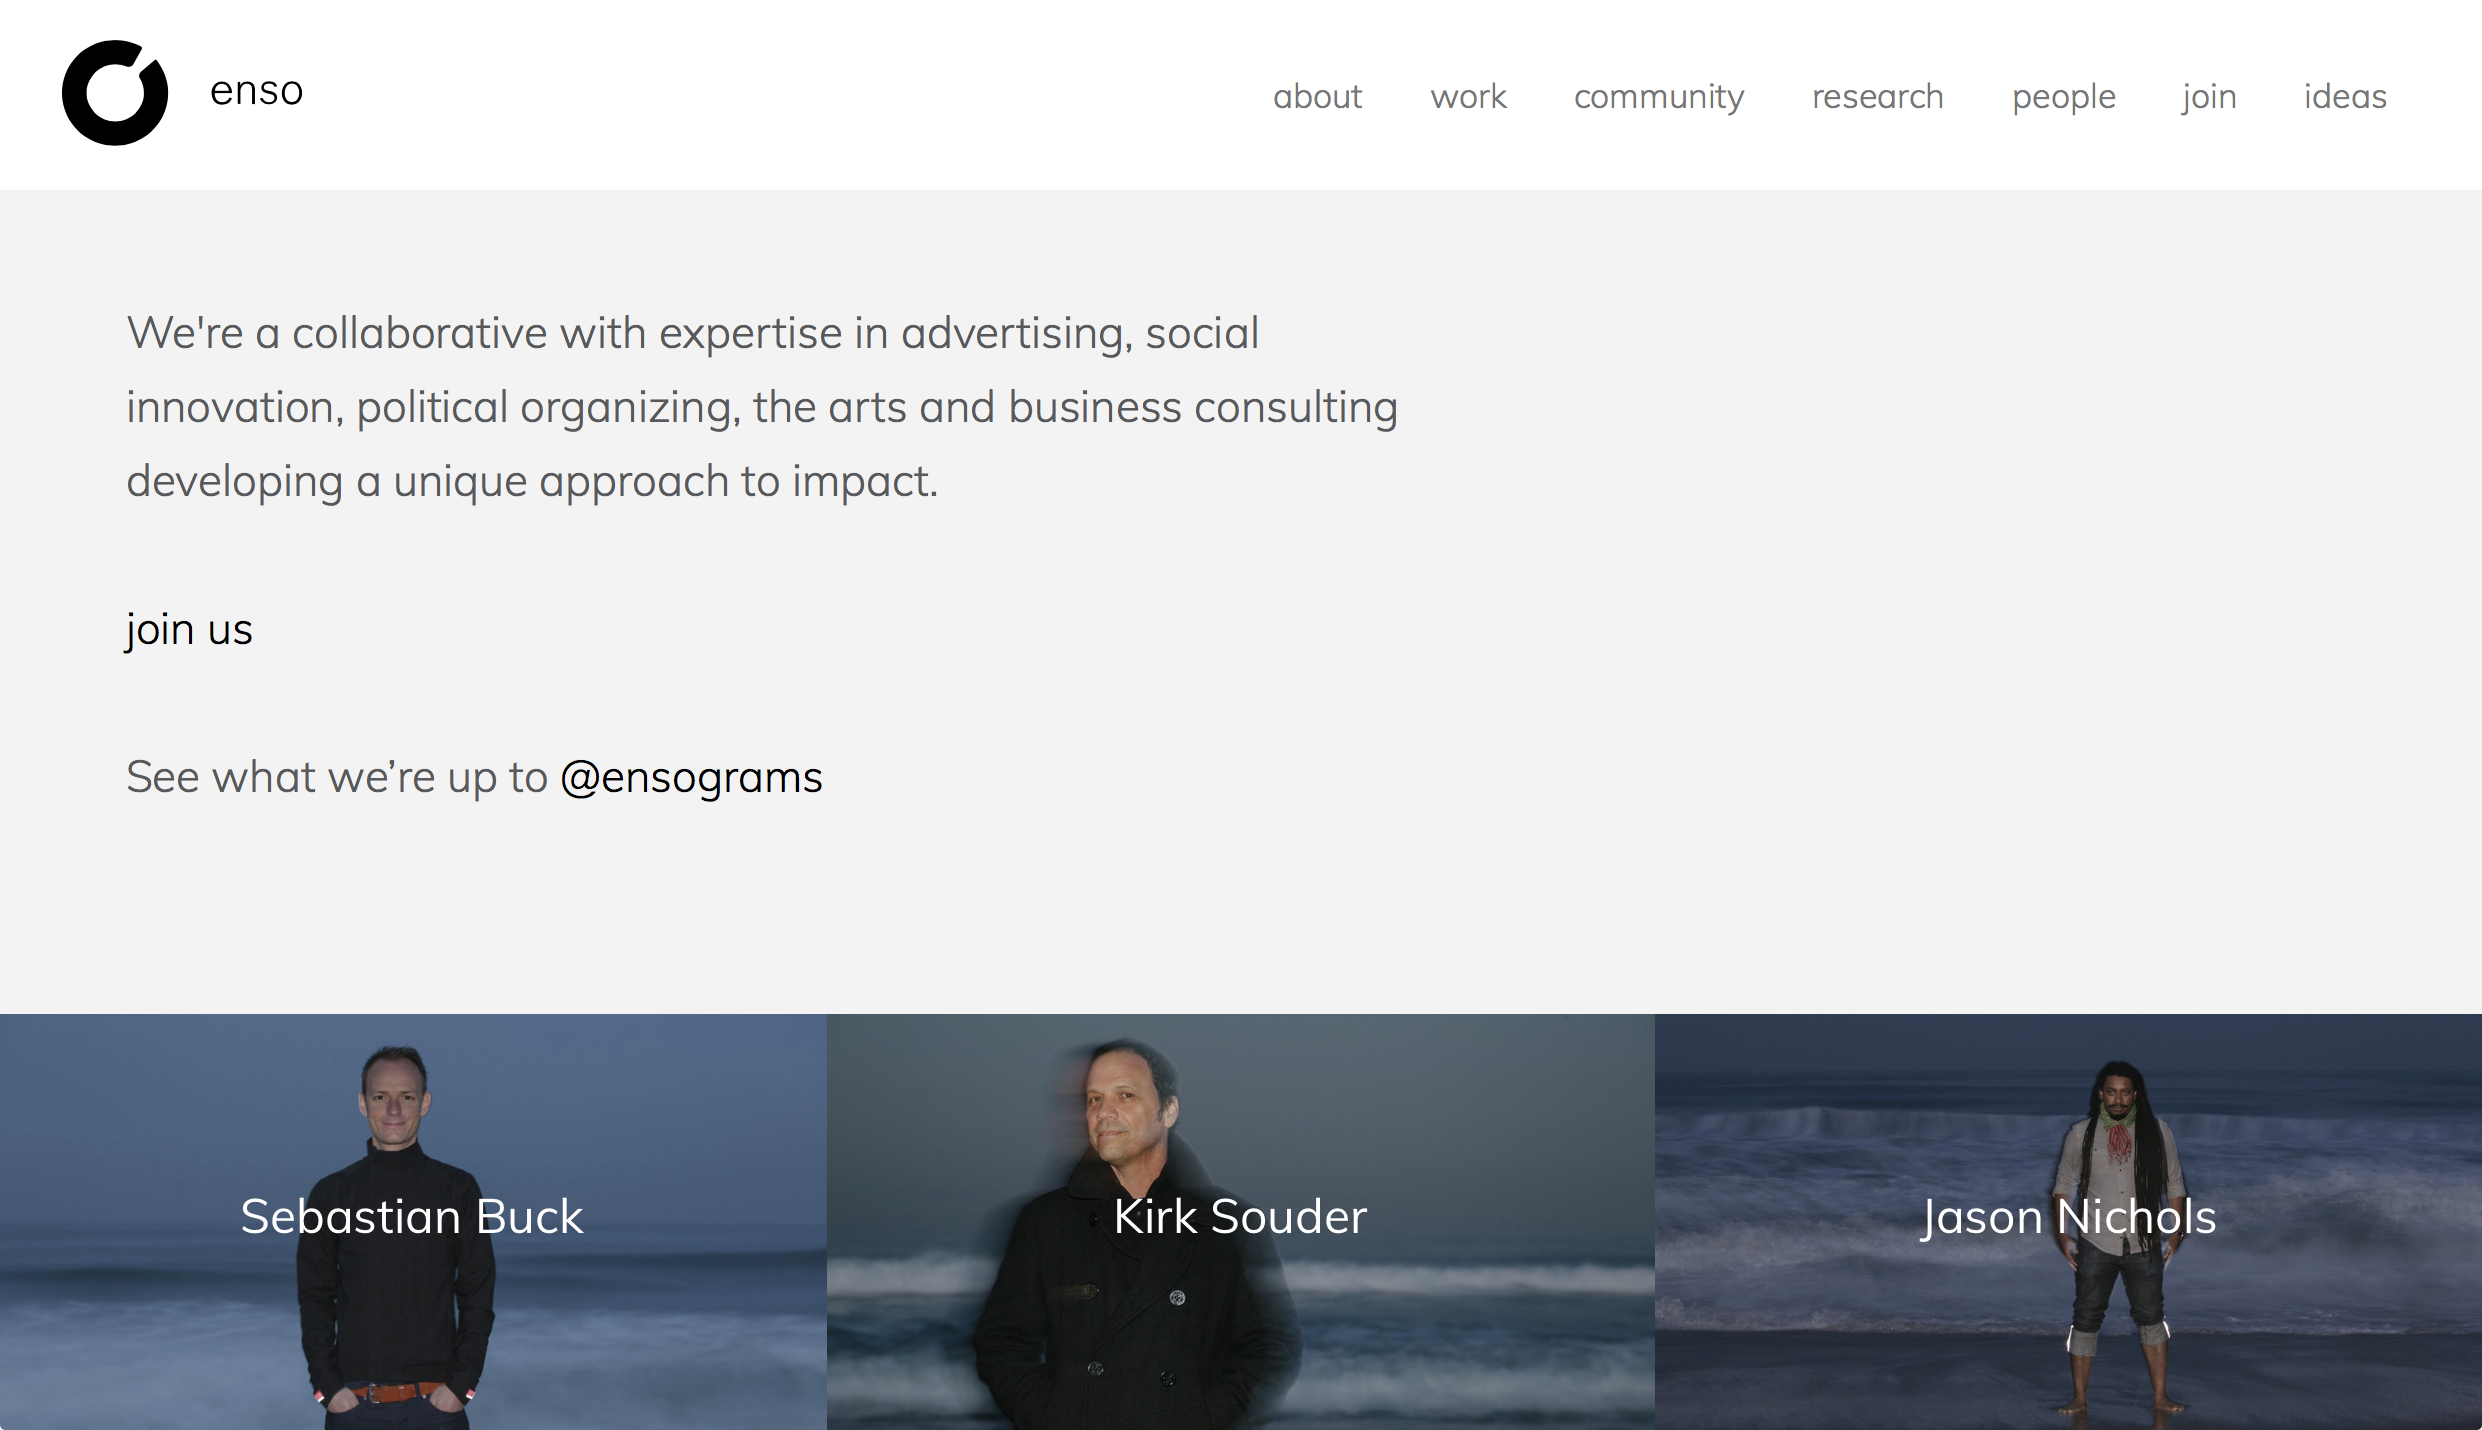Click join in the top navigation
This screenshot has width=2482, height=1430.
pyautogui.click(x=2209, y=97)
